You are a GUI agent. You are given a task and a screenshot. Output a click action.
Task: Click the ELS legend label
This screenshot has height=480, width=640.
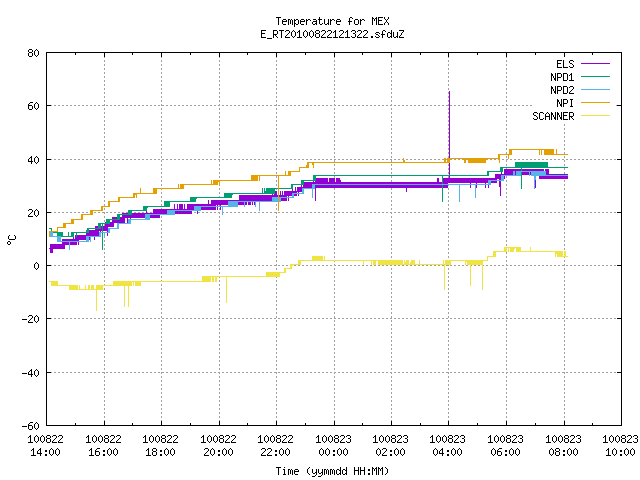565,64
